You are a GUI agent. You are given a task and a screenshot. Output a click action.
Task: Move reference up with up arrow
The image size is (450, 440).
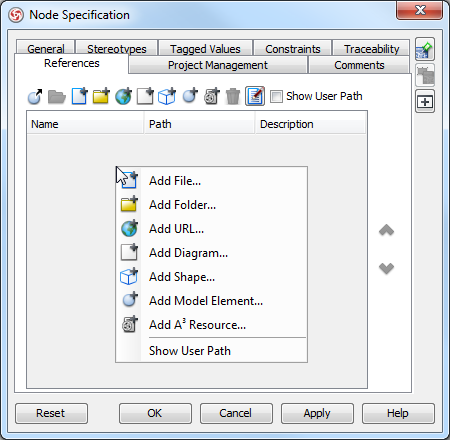387,231
